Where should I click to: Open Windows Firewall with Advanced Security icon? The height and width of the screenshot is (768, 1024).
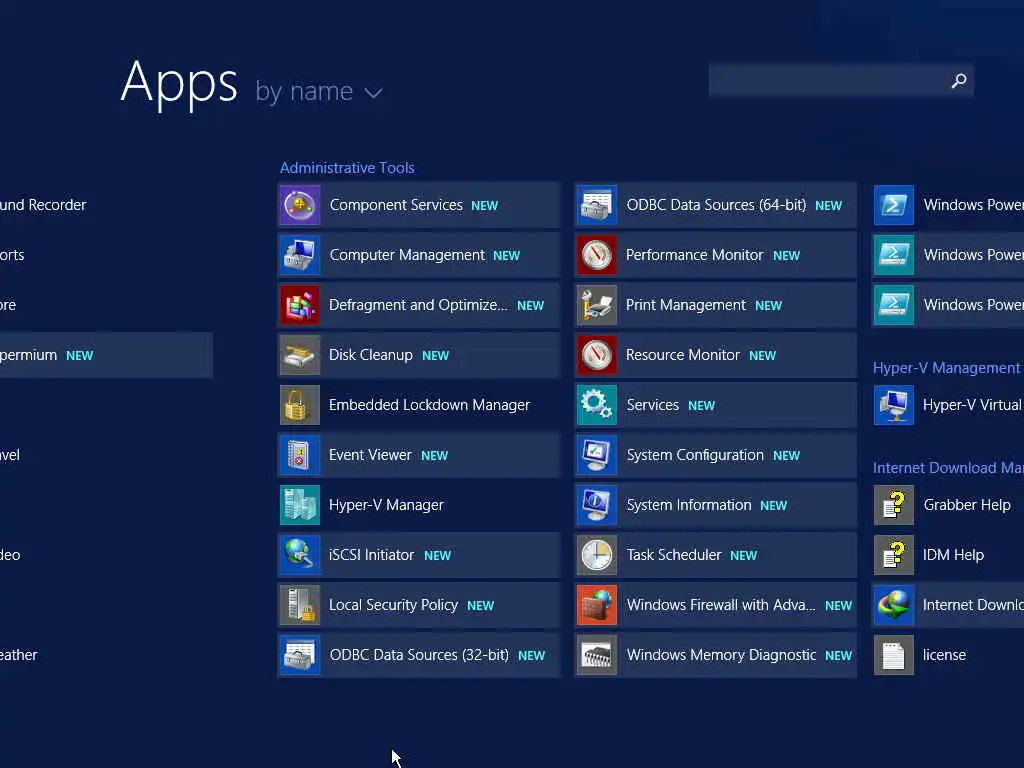(597, 605)
